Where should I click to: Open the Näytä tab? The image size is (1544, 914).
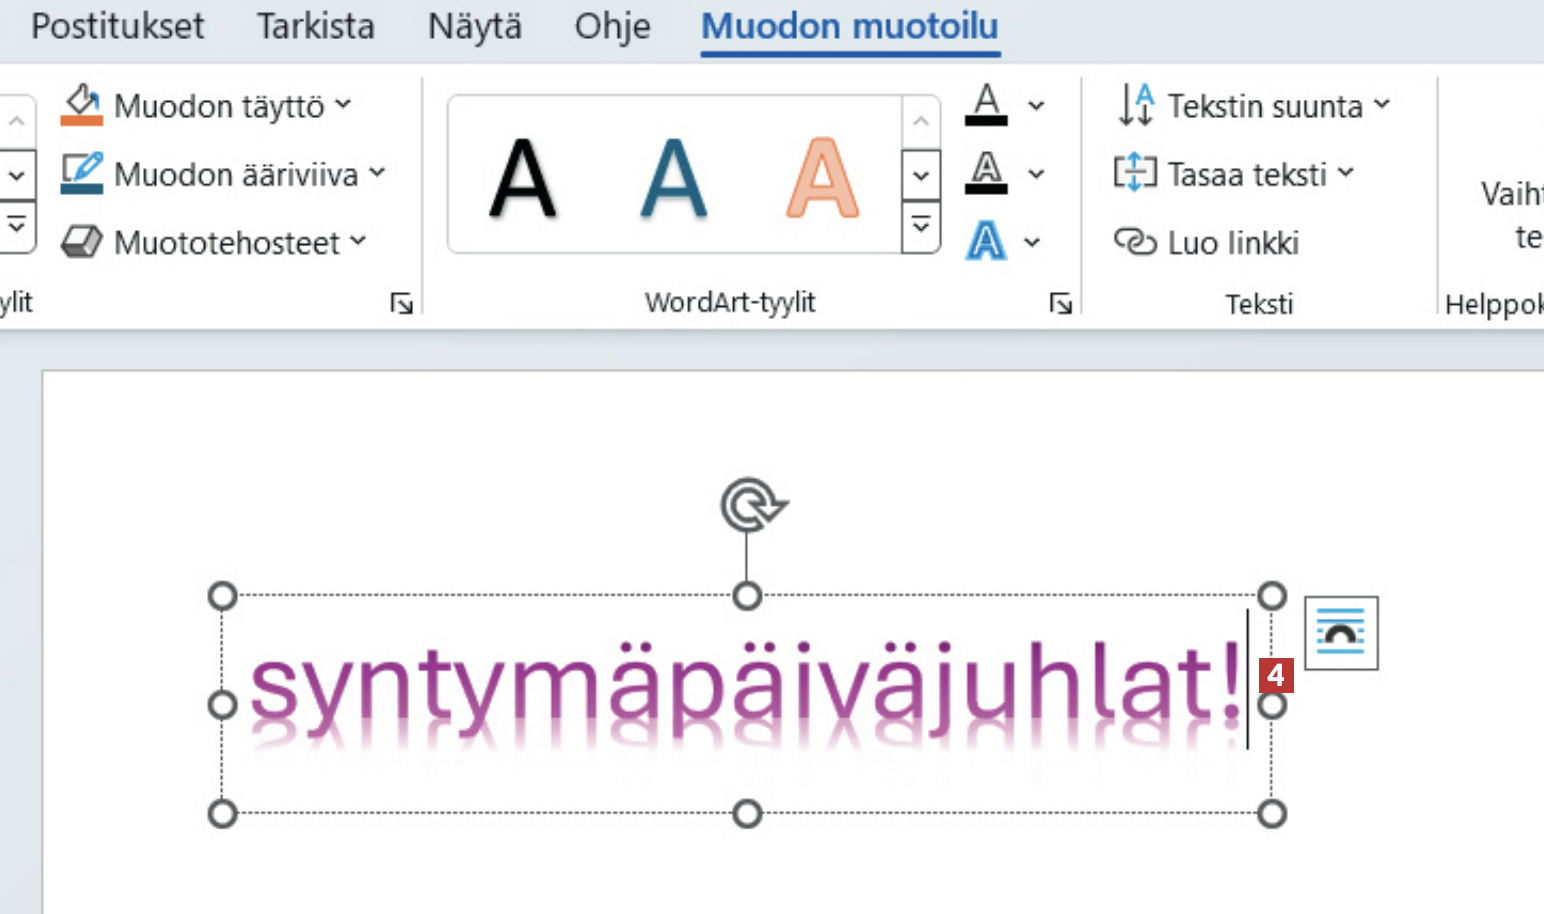tap(474, 26)
